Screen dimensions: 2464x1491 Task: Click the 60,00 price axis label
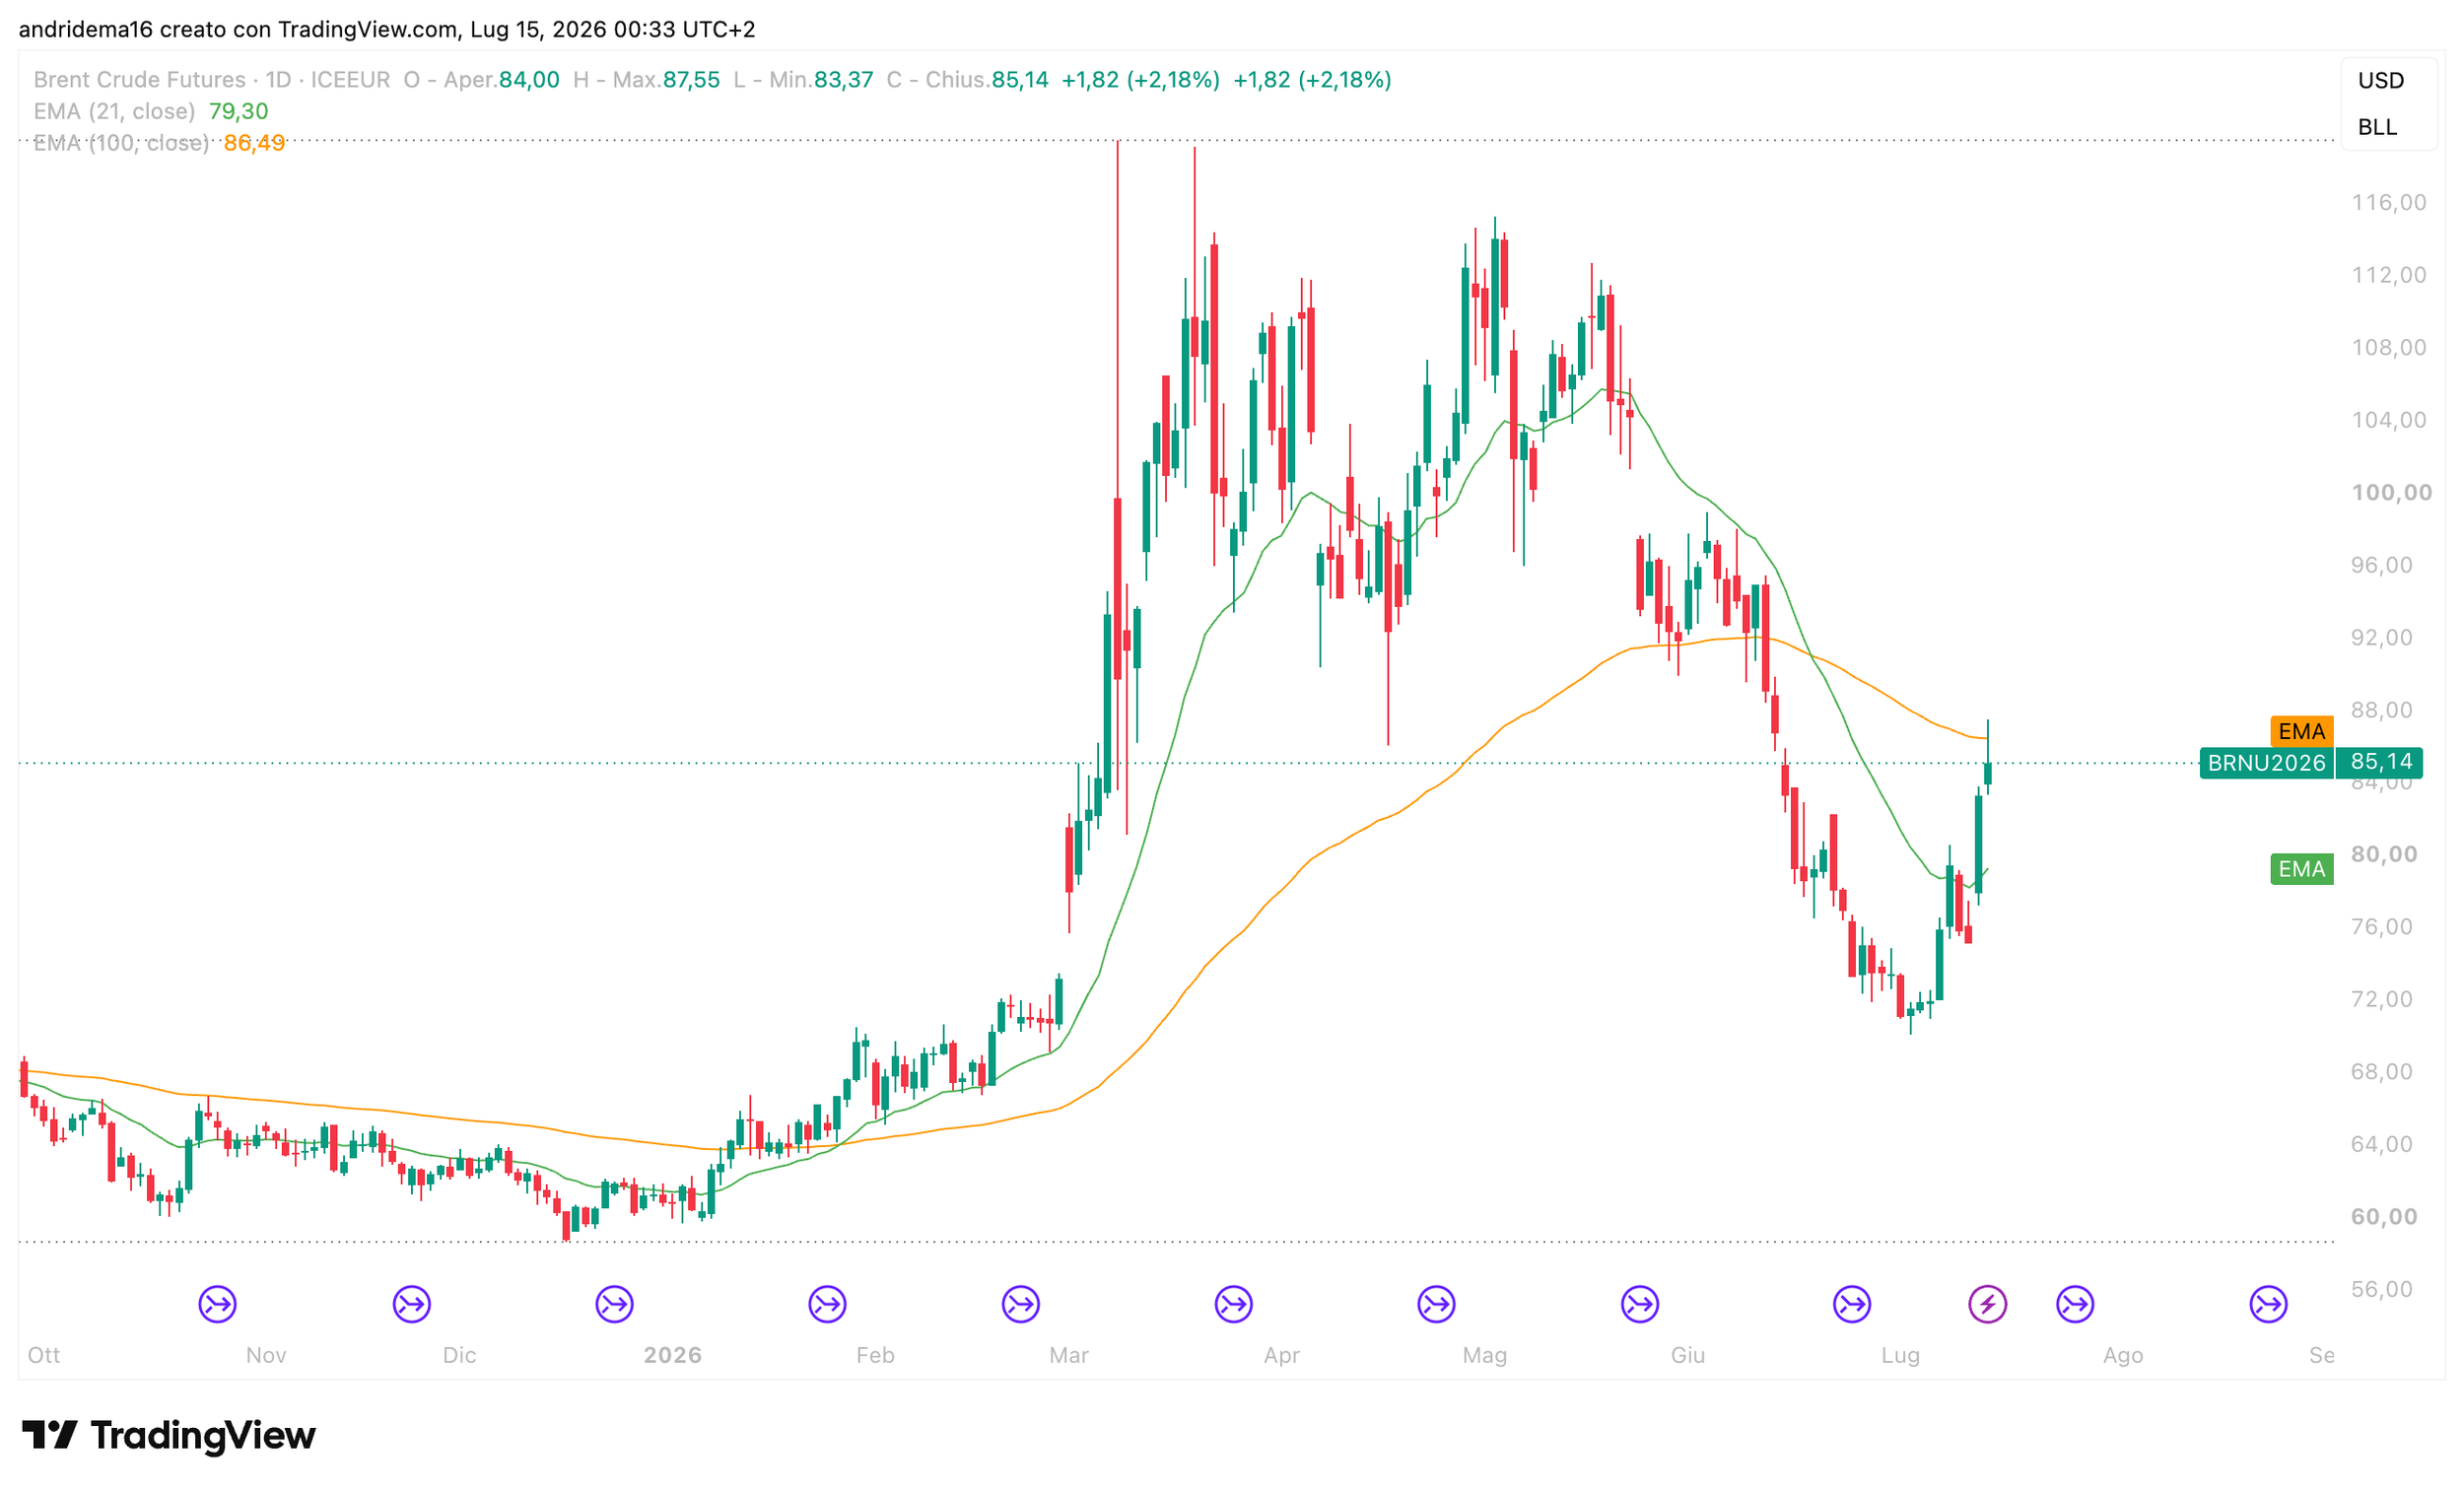coord(2384,1216)
